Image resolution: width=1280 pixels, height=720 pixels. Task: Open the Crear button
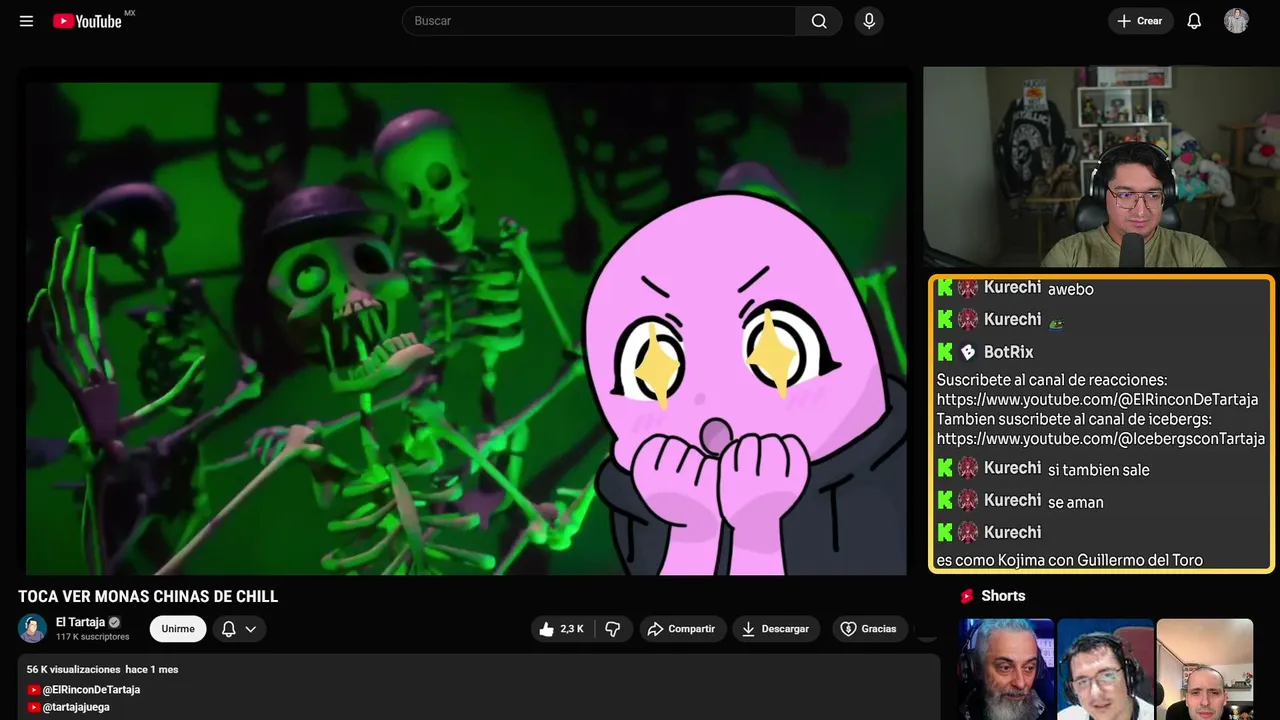1140,21
